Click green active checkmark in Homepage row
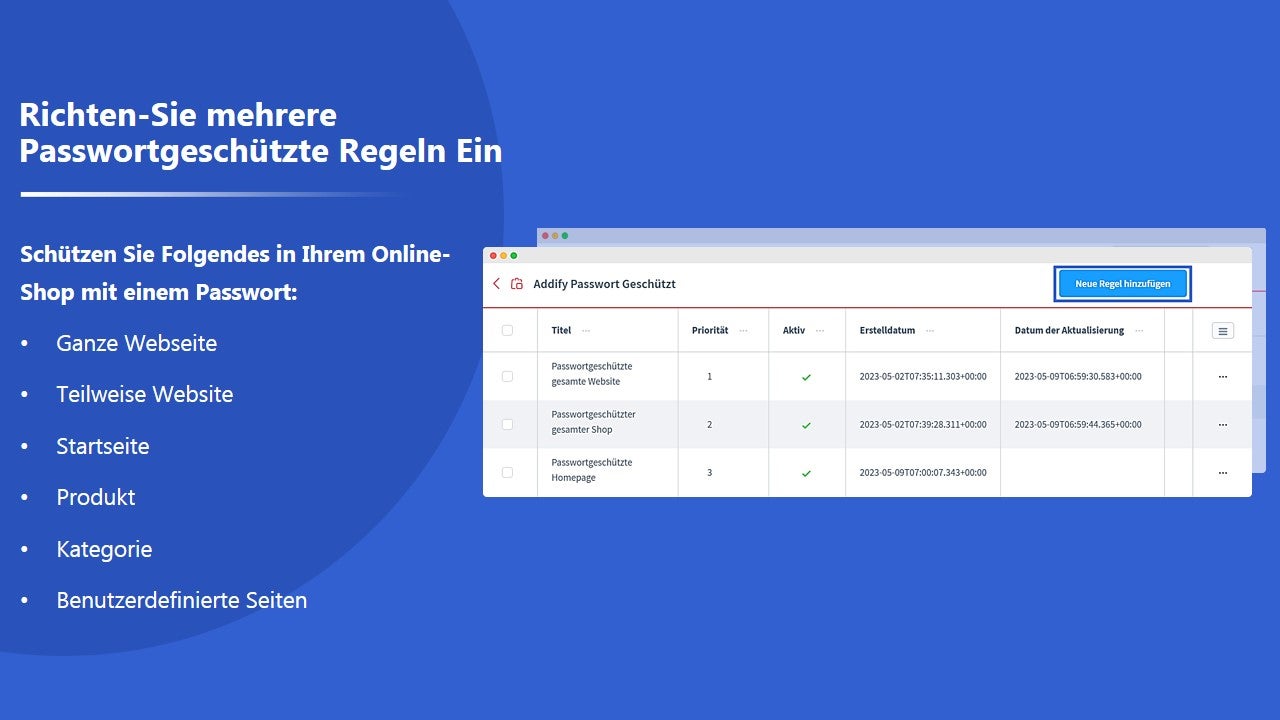The image size is (1280, 720). tap(806, 473)
